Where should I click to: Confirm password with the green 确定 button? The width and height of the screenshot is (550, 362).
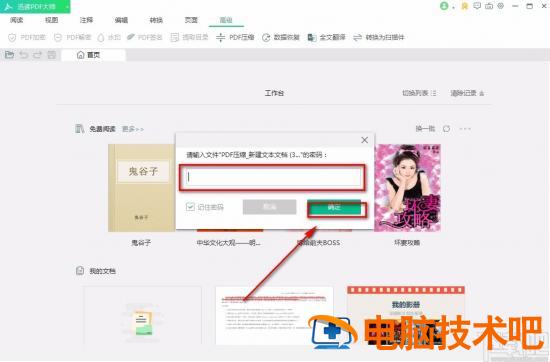click(334, 207)
